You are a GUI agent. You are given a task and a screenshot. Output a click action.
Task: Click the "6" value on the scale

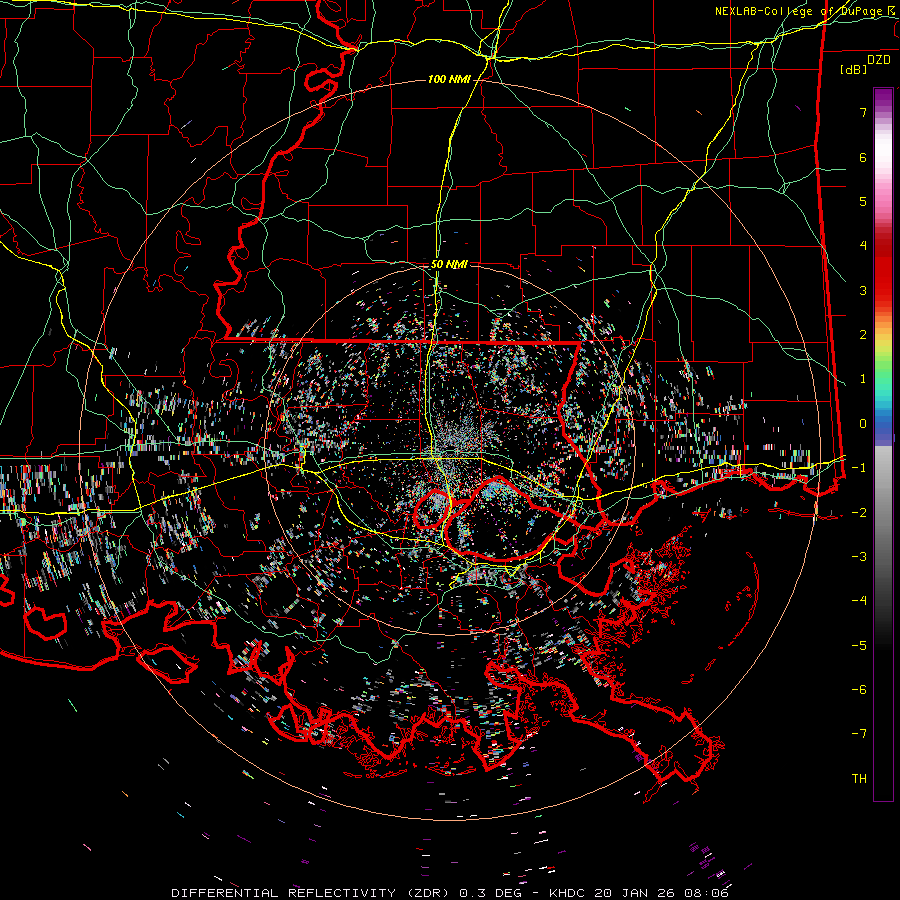pyautogui.click(x=863, y=157)
